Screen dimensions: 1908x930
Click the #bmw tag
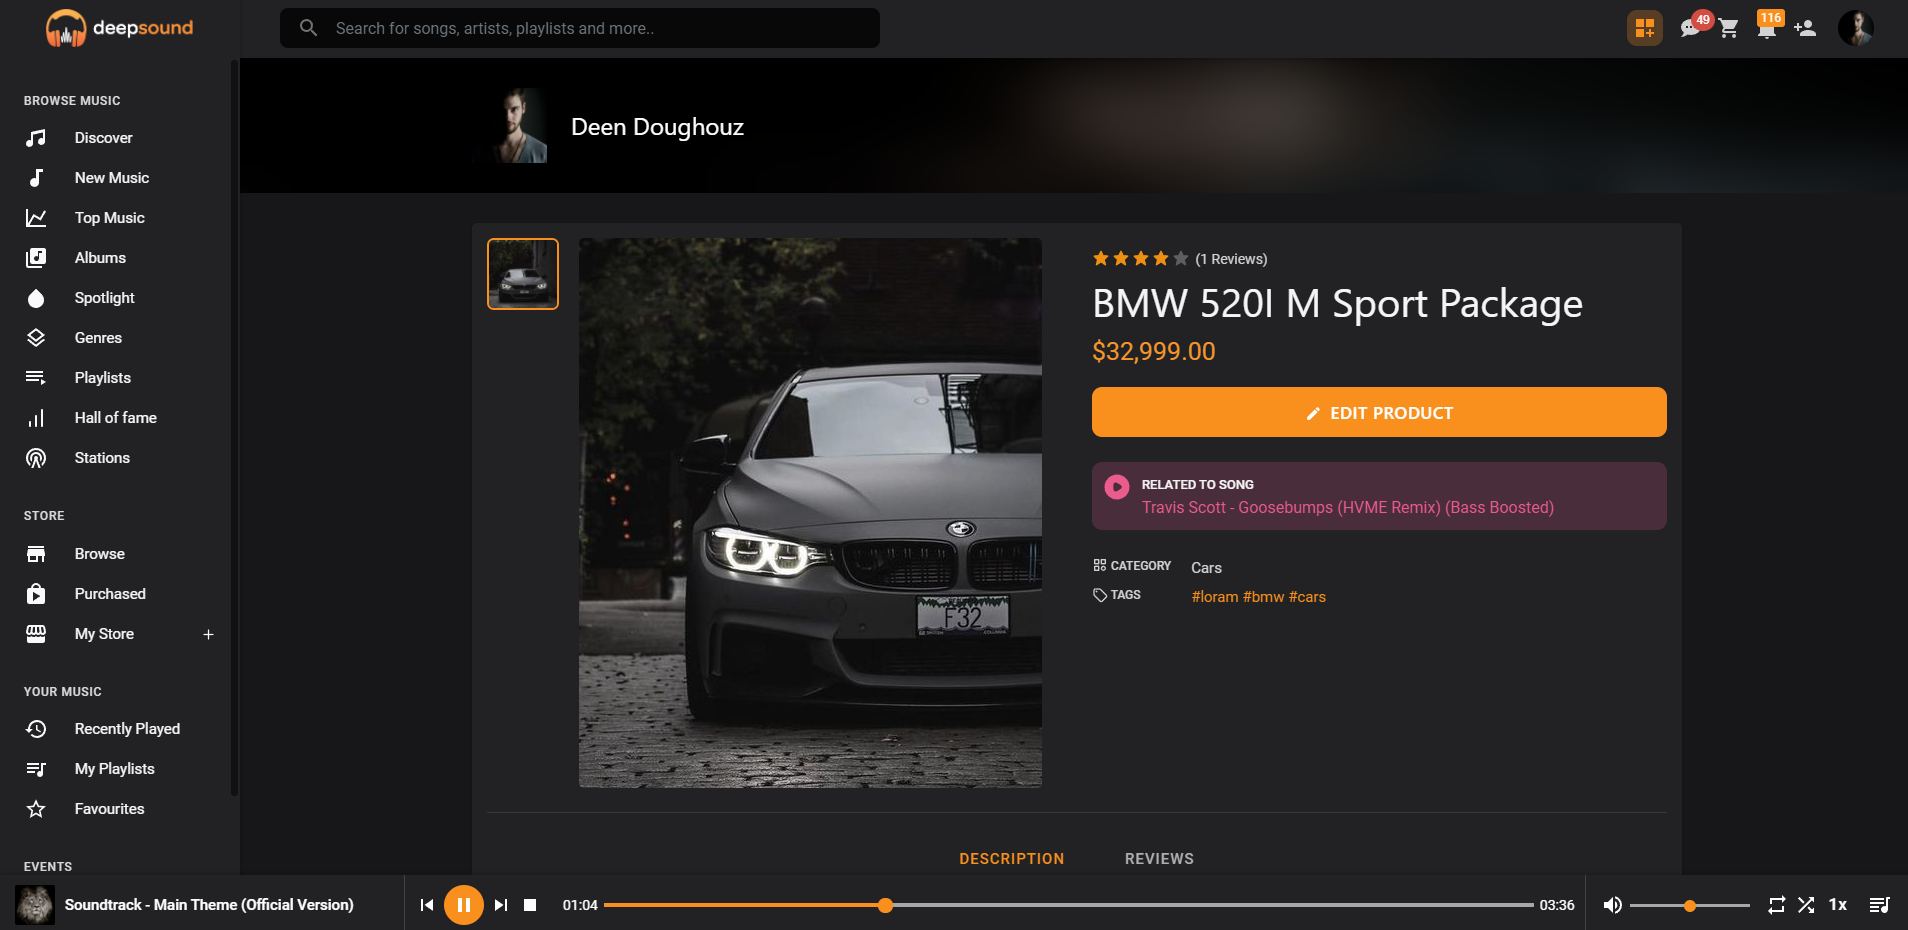pos(1264,597)
